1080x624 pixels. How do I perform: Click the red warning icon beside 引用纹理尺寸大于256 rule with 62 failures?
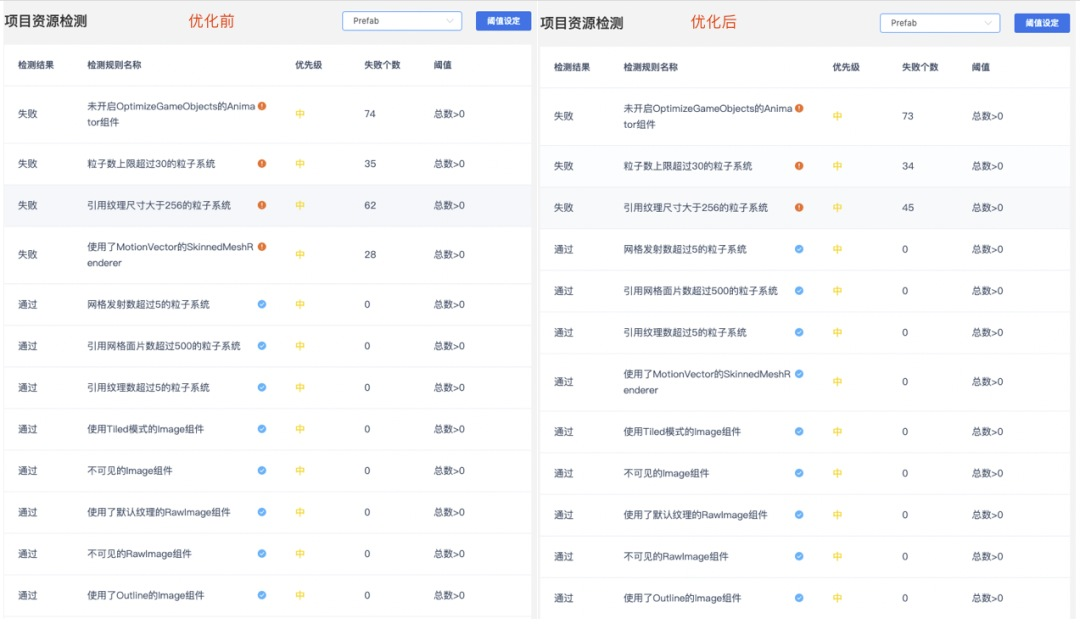(262, 205)
